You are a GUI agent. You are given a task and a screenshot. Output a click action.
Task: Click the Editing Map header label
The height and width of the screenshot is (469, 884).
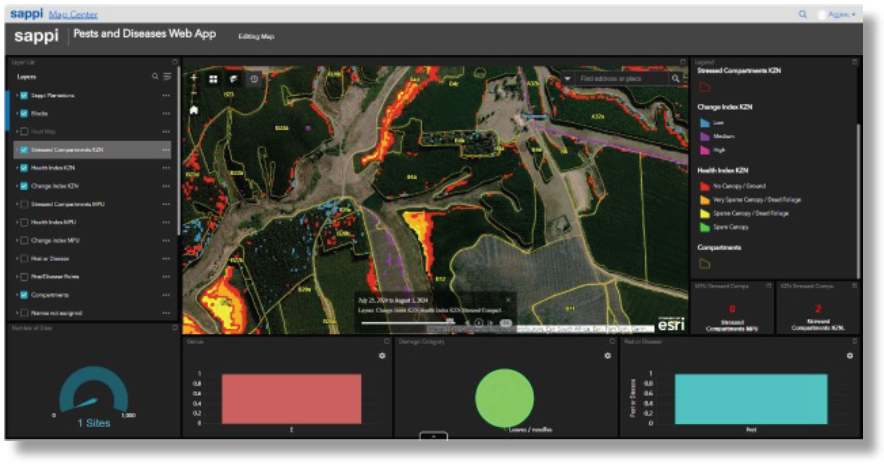256,37
